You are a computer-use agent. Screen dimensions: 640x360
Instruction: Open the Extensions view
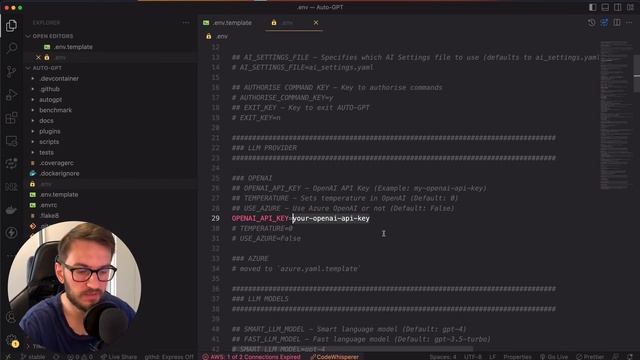tap(11, 118)
